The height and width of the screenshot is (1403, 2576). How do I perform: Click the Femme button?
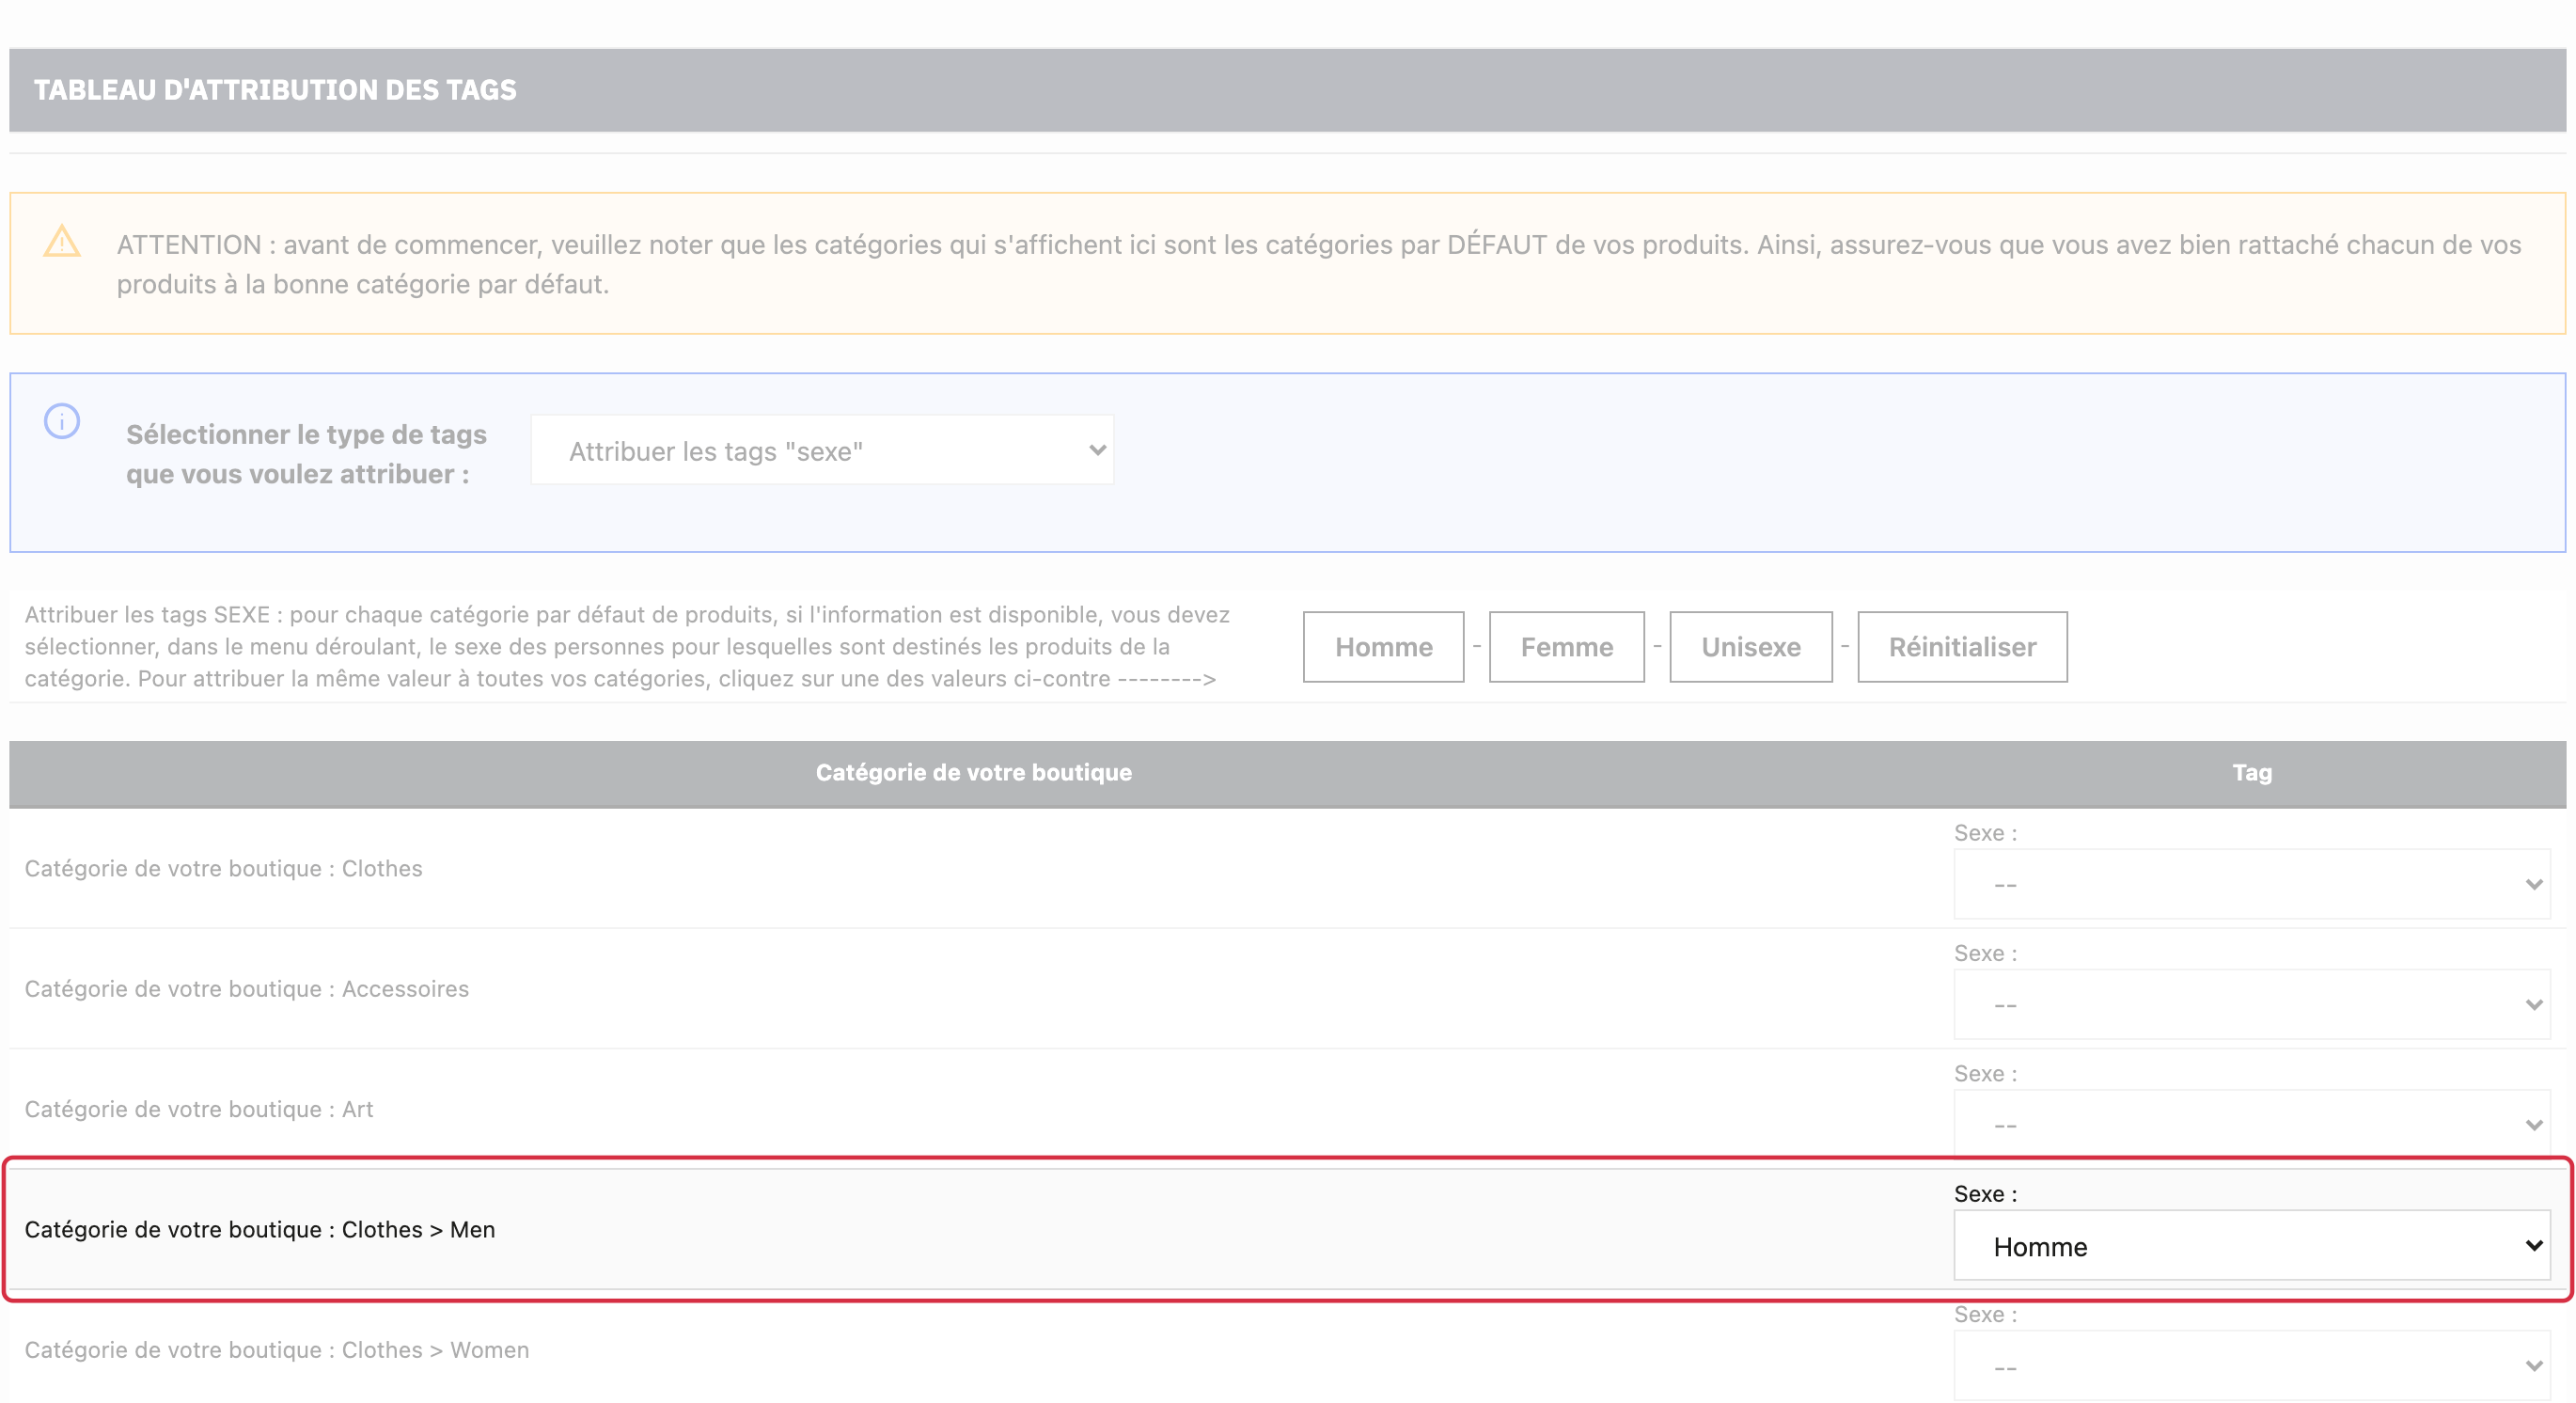coord(1566,647)
